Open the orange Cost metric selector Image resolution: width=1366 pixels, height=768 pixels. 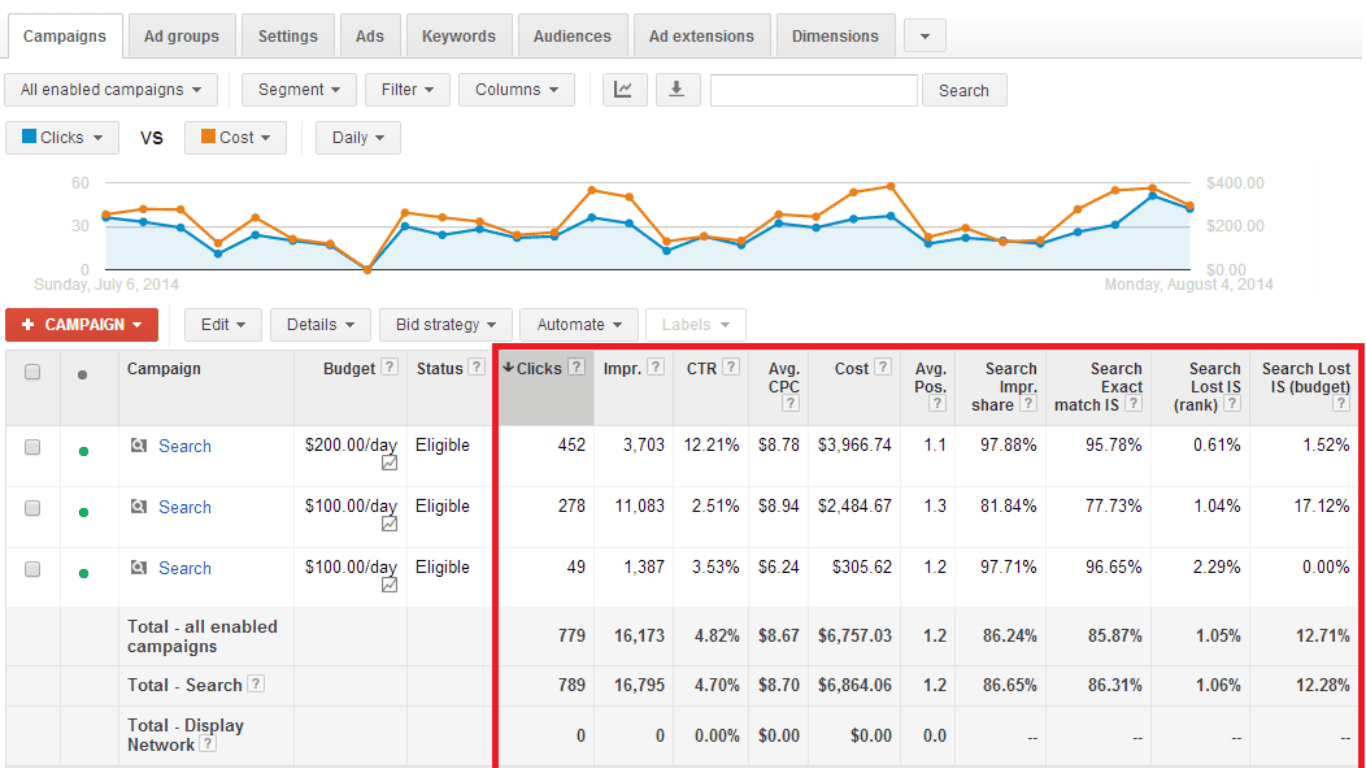point(235,138)
